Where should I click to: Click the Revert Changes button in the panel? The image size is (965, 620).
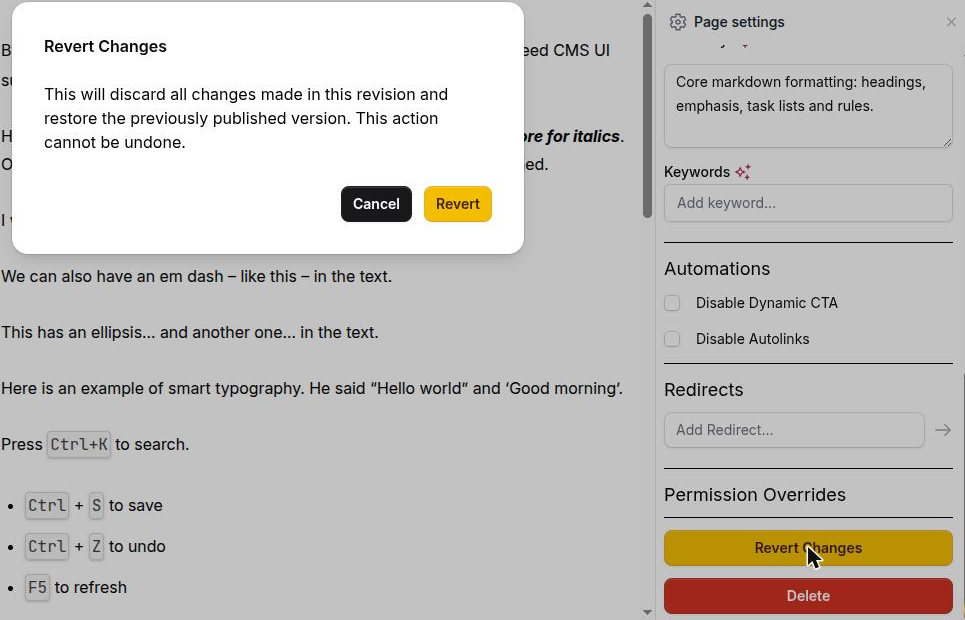[x=808, y=548]
